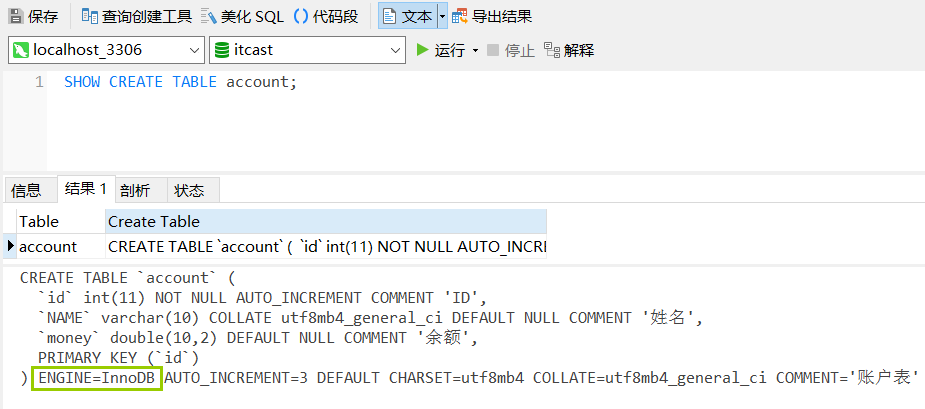Expand the Run (运行) options arrow
This screenshot has height=409, width=925.
(x=475, y=50)
